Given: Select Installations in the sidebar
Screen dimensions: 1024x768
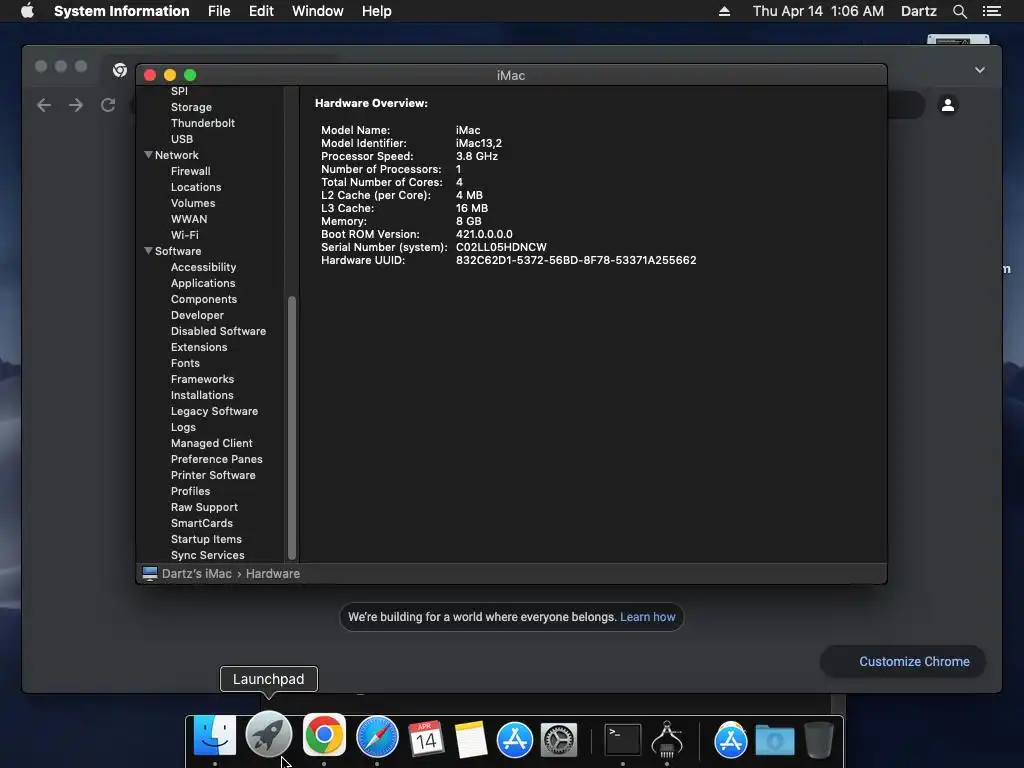Looking at the screenshot, I should coord(202,395).
